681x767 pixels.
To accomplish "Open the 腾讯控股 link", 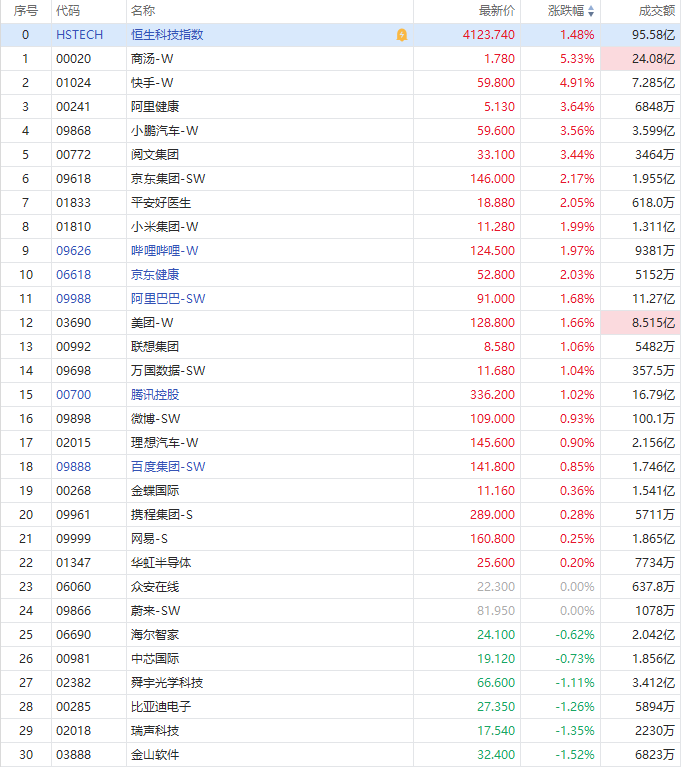I will coord(155,394).
